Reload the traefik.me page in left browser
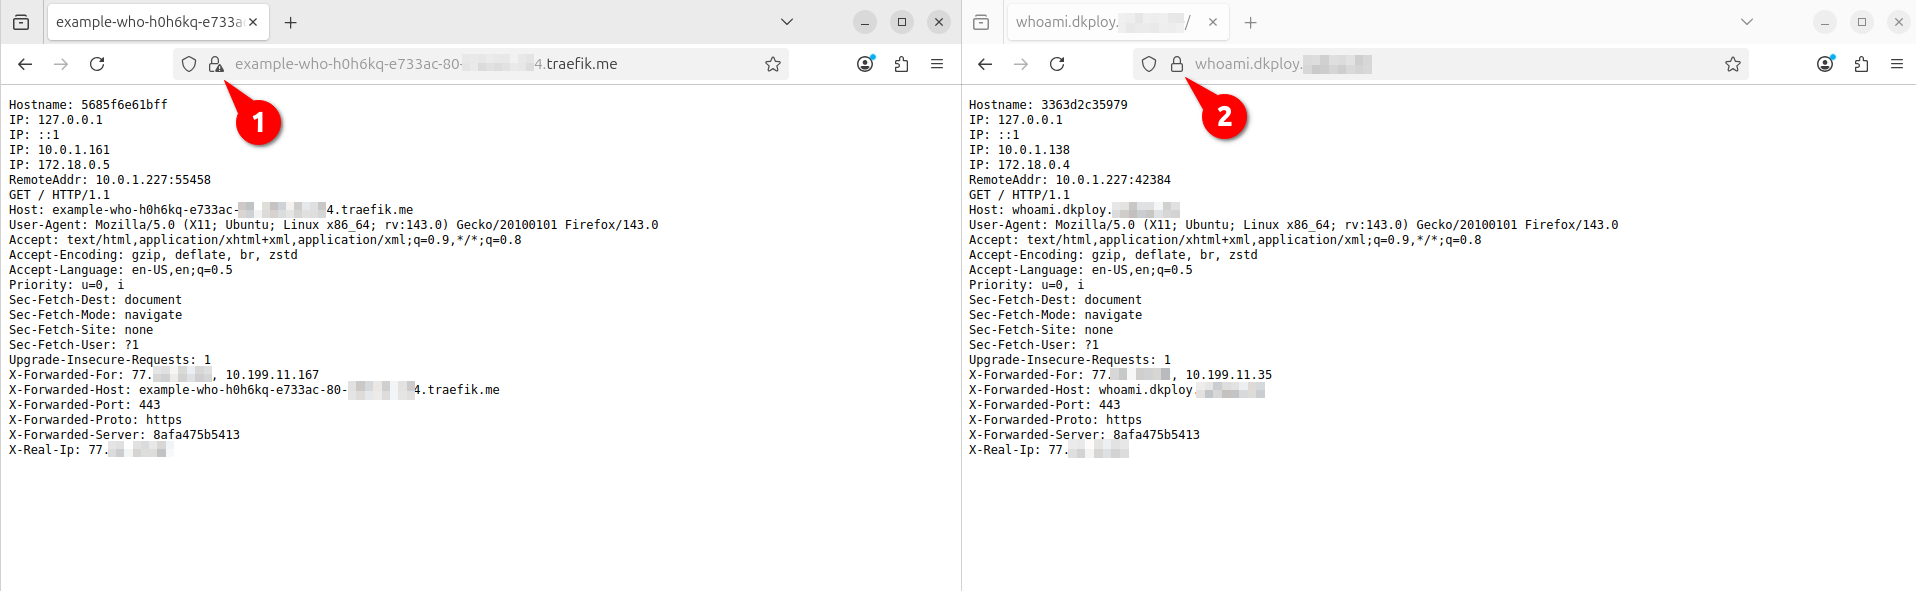 pos(97,64)
